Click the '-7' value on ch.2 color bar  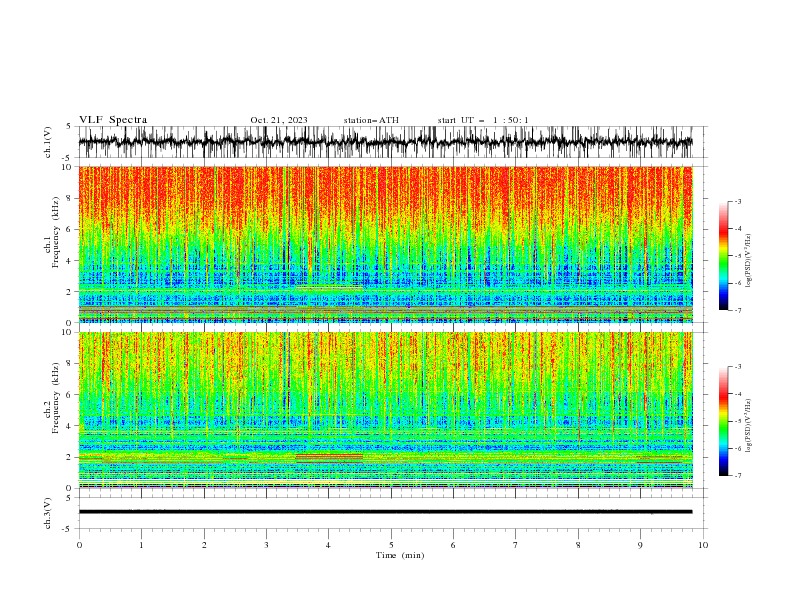(737, 475)
